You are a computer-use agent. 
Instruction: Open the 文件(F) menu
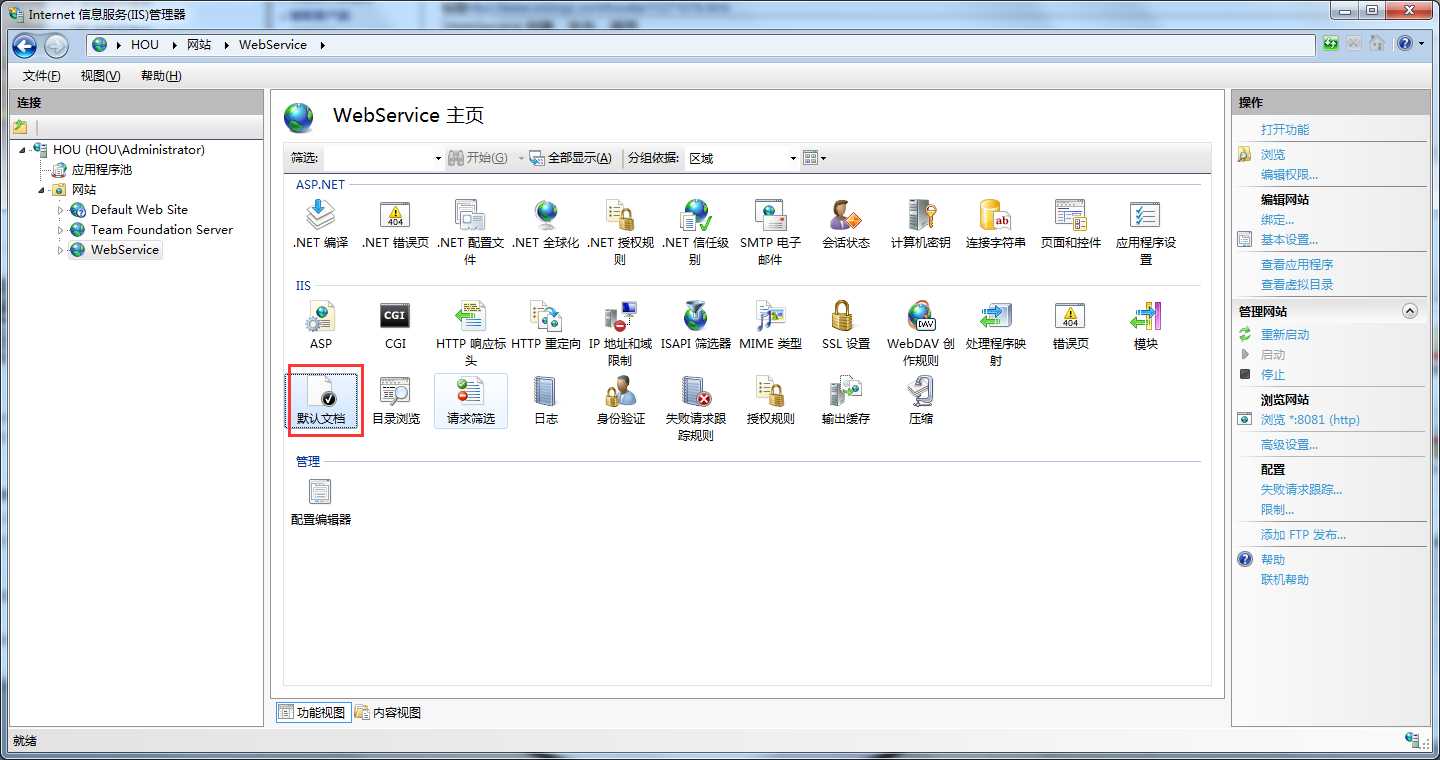point(41,76)
